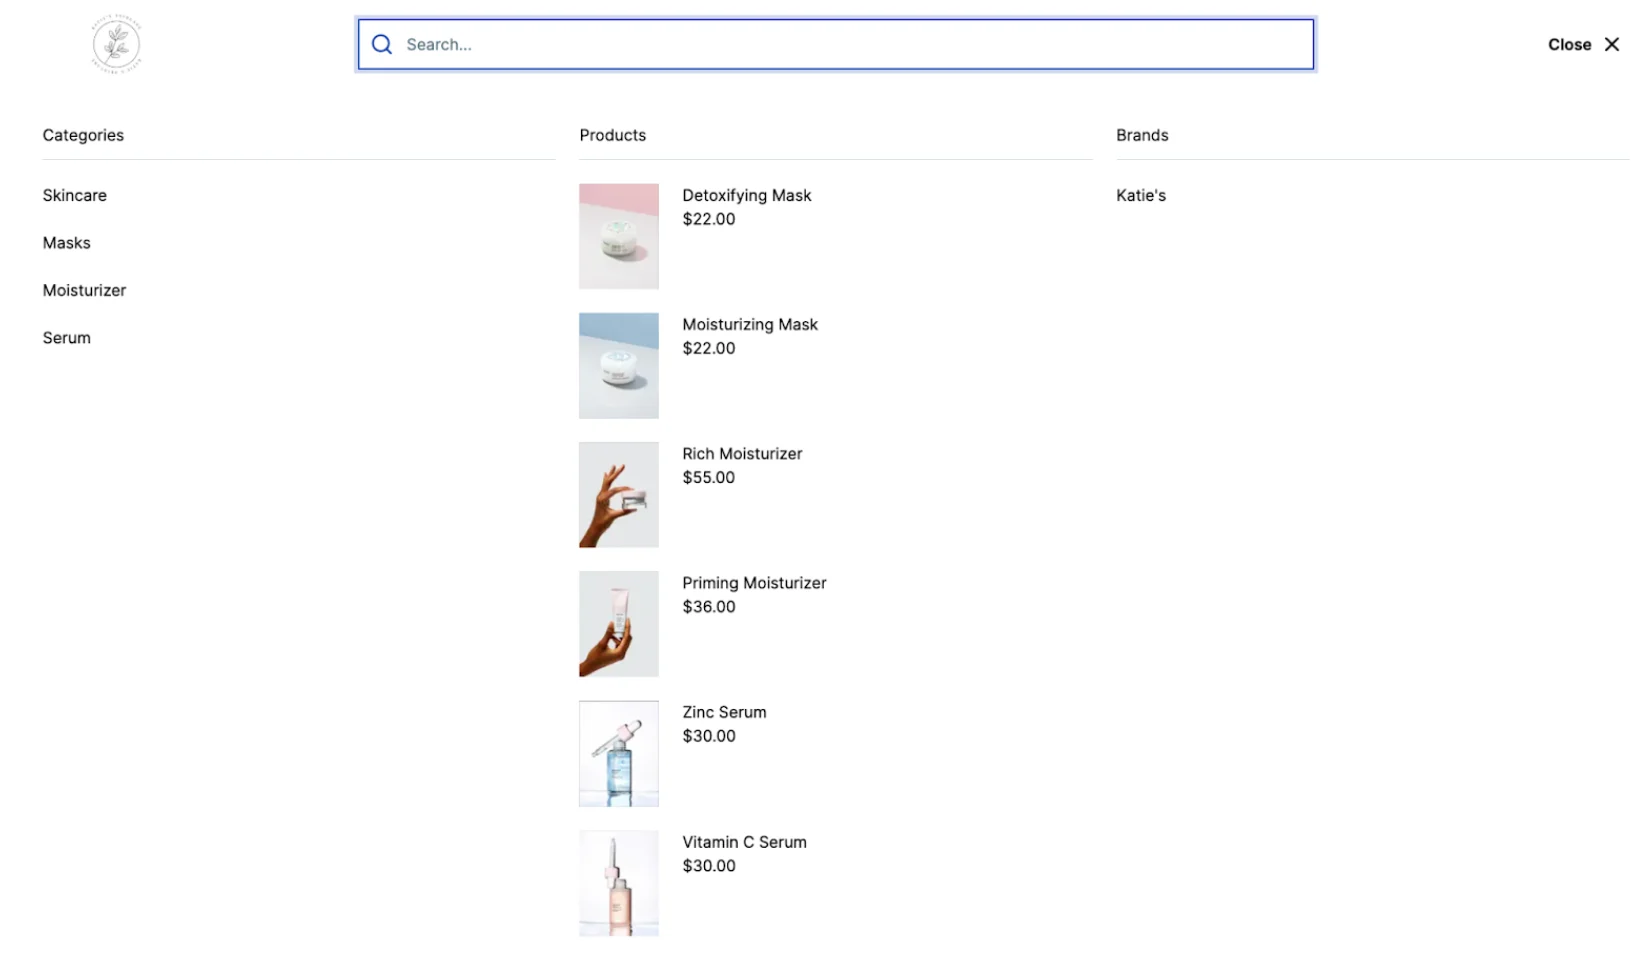Click the Detoxifying Mask product name
The width and height of the screenshot is (1640, 970).
coord(747,195)
